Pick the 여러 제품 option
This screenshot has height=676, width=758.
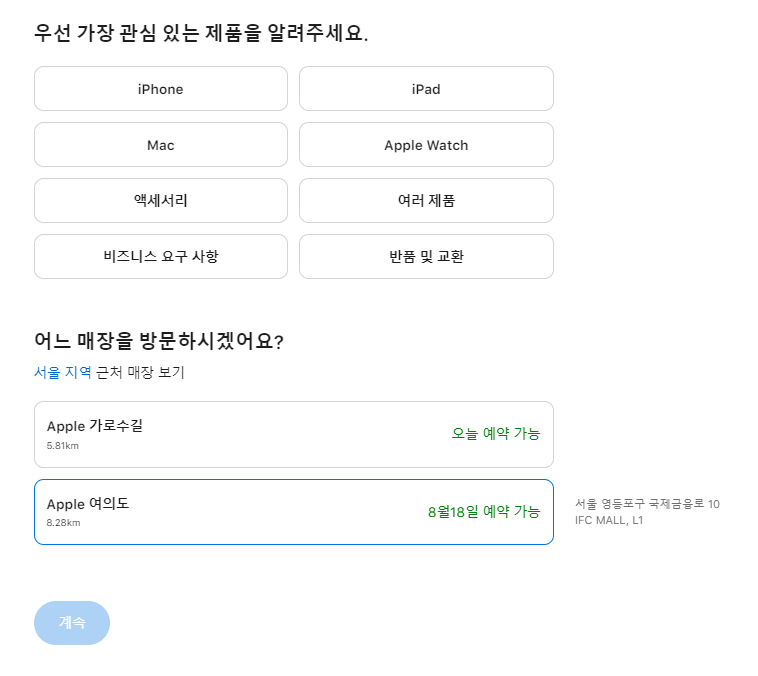(x=426, y=201)
